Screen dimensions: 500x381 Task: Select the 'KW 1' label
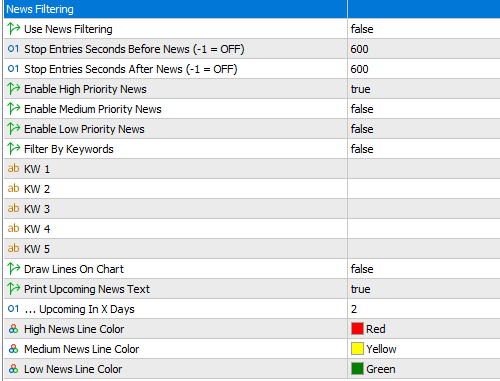coord(37,169)
